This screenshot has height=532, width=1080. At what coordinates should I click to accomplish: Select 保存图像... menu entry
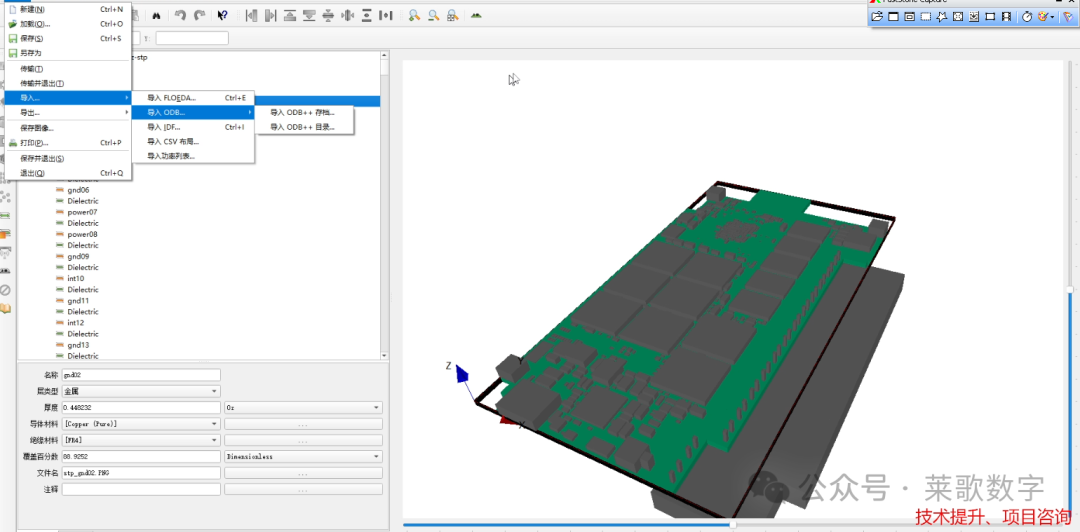68,128
